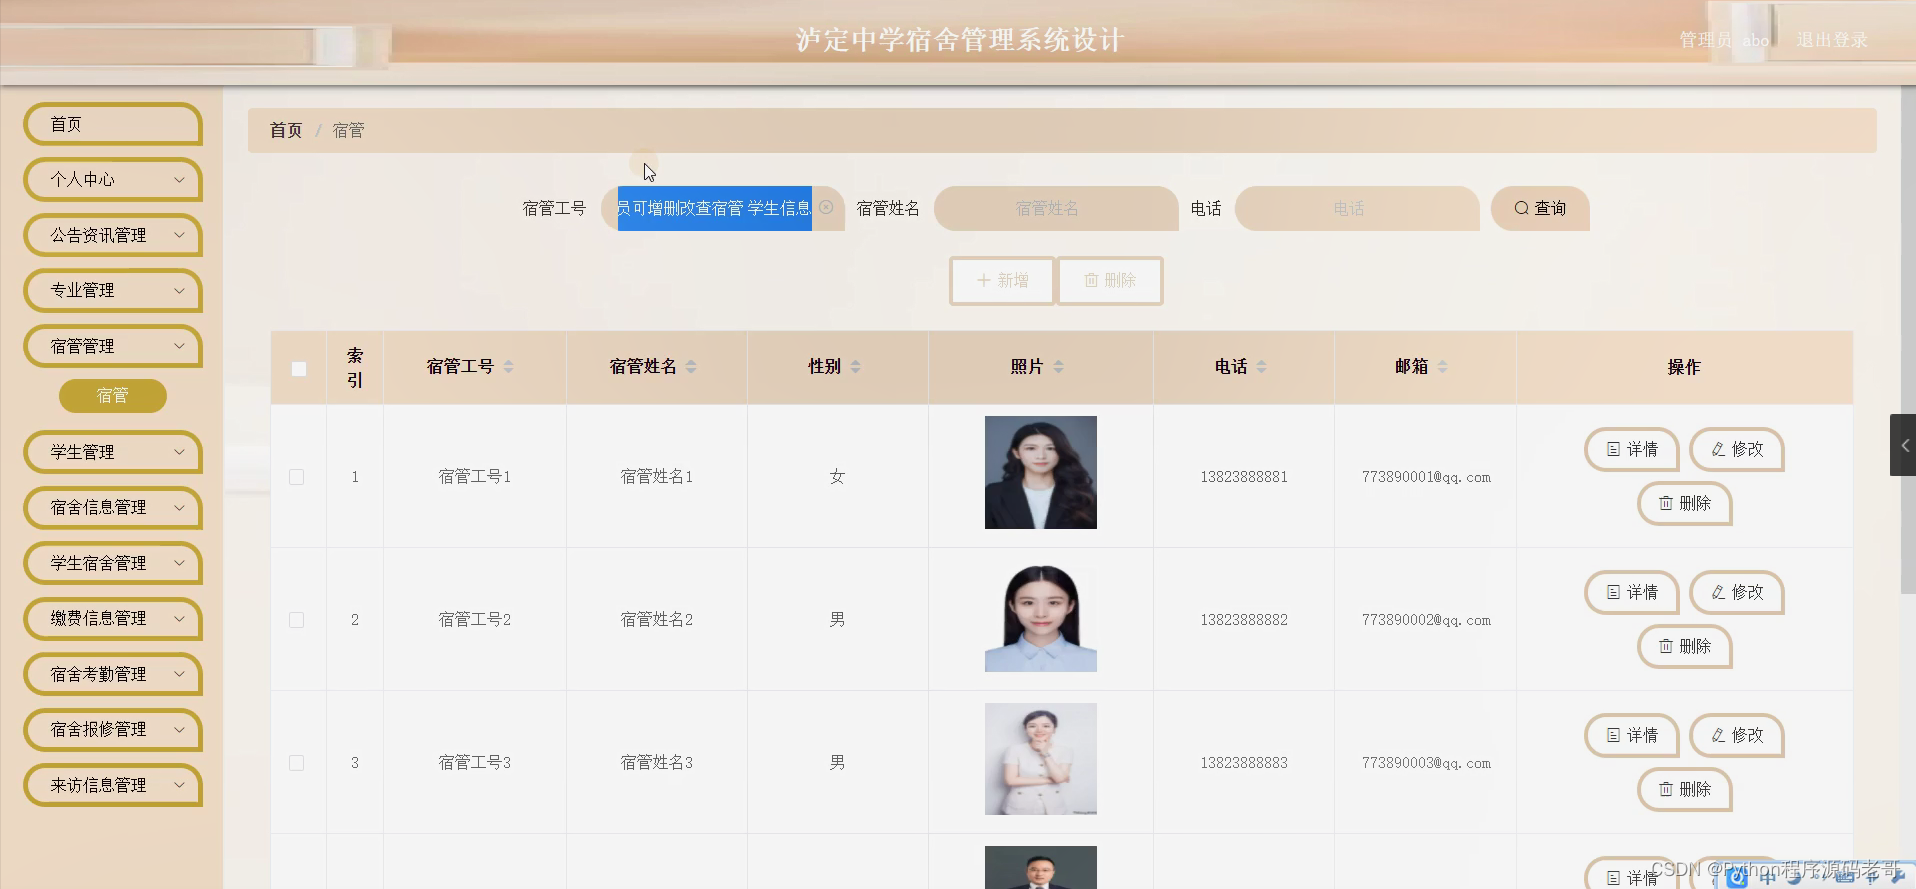
Task: Expand 宿舍信息管理 sidebar menu
Action: coord(113,508)
